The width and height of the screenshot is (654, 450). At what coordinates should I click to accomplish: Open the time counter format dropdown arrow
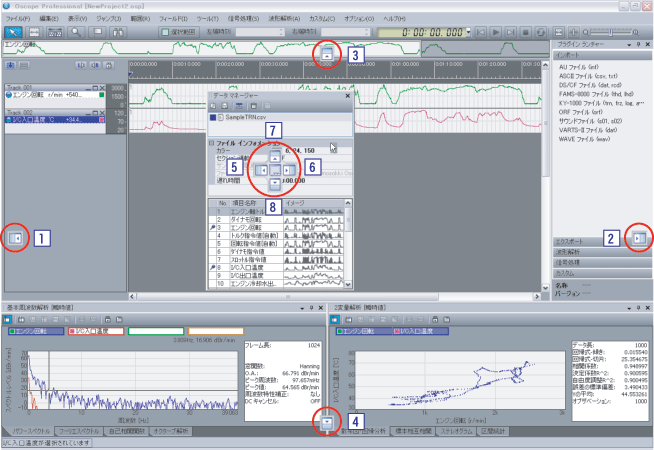click(468, 32)
